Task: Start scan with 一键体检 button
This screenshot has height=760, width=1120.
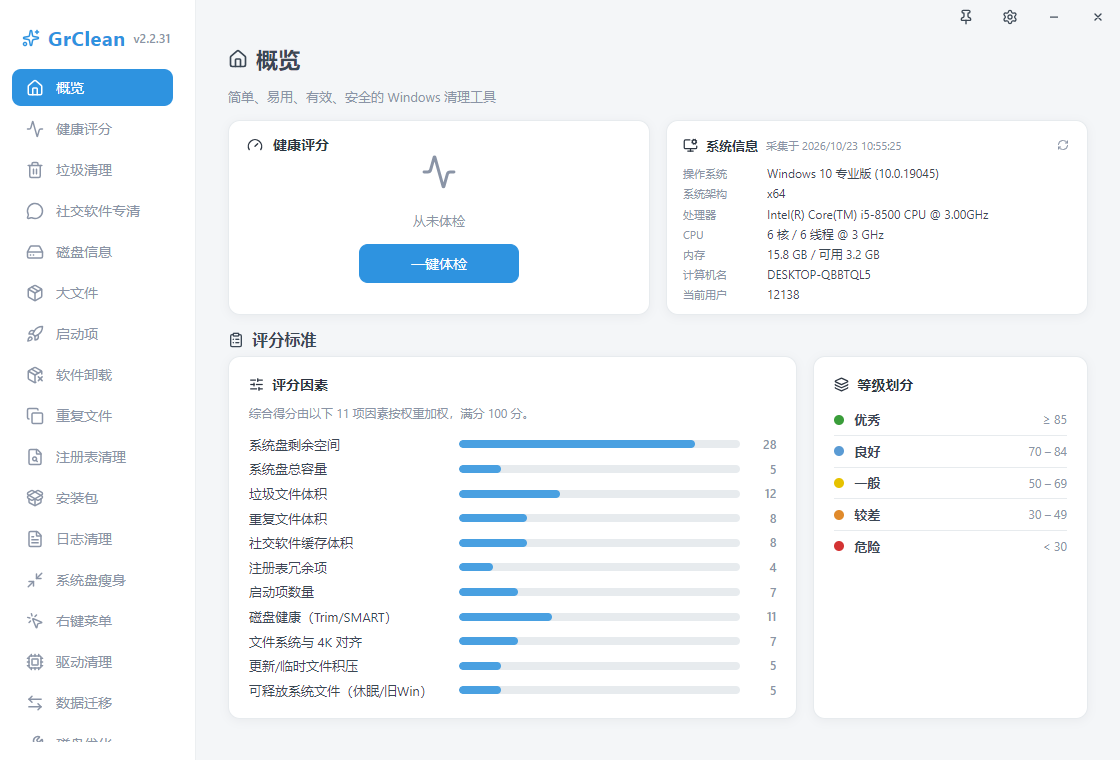Action: pos(439,264)
